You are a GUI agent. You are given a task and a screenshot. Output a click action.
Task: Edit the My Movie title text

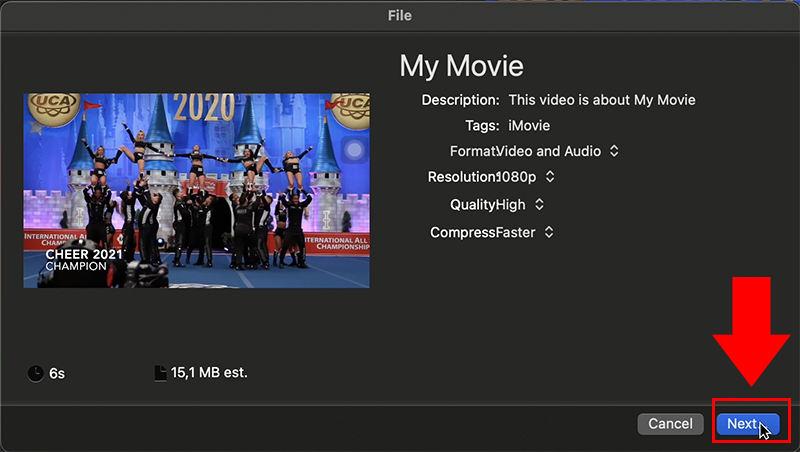click(x=461, y=66)
